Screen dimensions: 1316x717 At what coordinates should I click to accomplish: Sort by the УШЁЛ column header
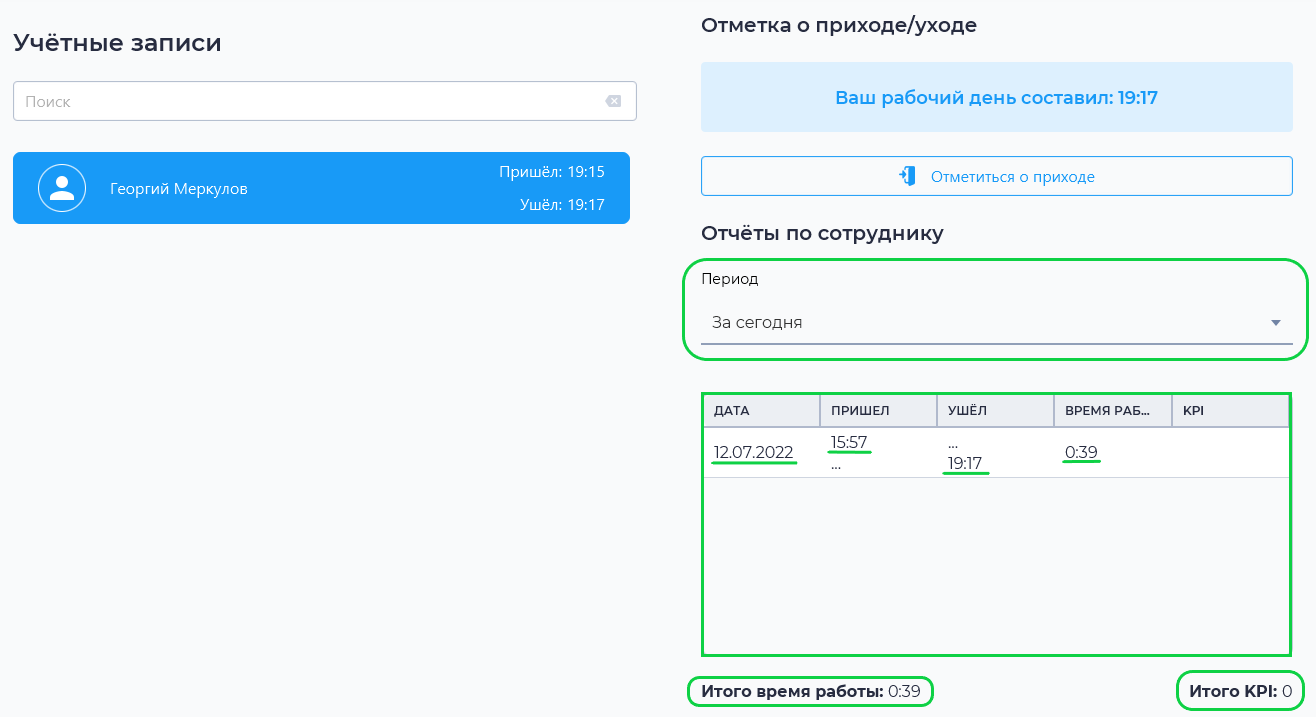pyautogui.click(x=995, y=410)
